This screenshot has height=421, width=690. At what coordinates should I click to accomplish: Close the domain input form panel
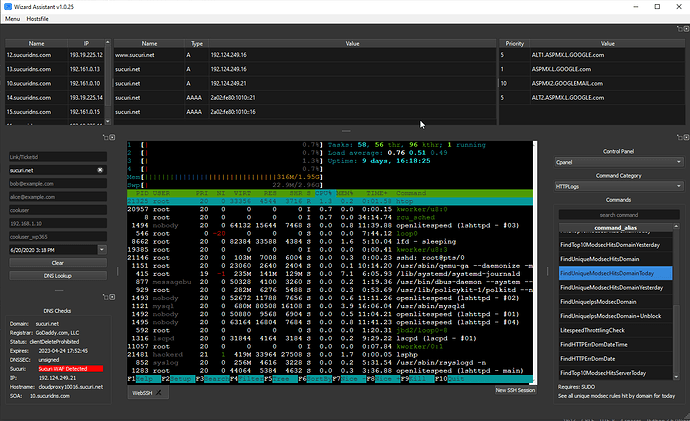[x=112, y=137]
